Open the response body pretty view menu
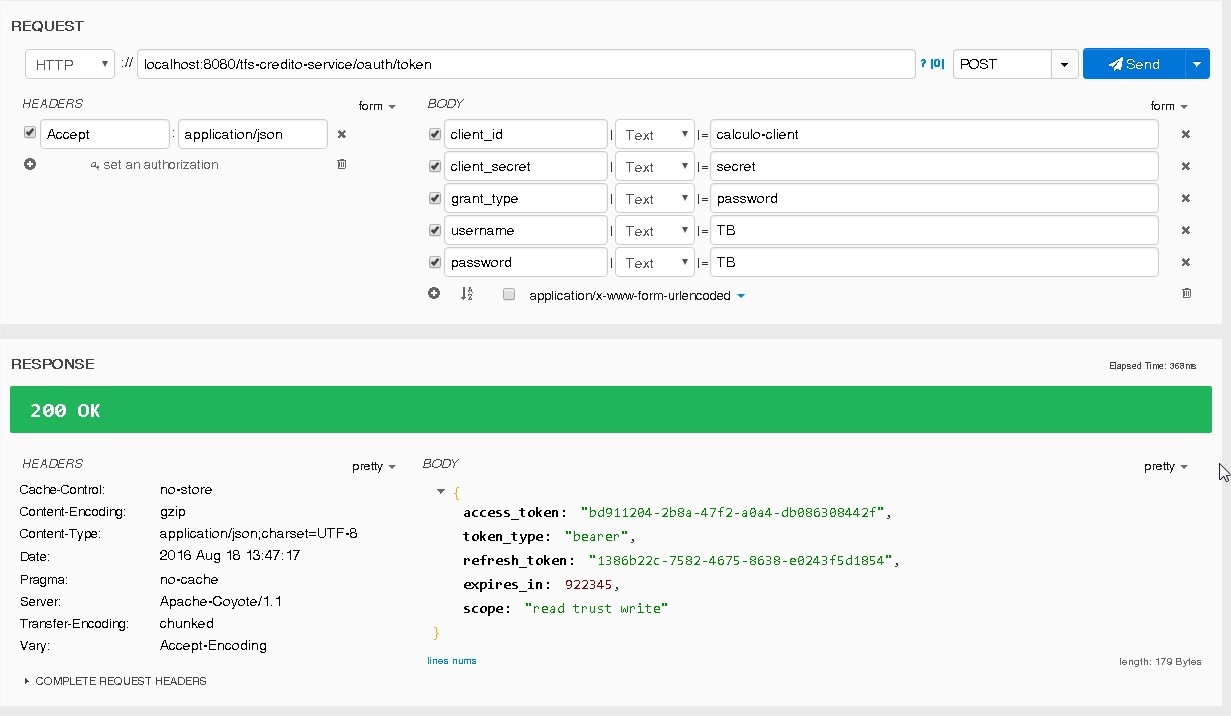The width and height of the screenshot is (1231, 716). click(x=1165, y=466)
